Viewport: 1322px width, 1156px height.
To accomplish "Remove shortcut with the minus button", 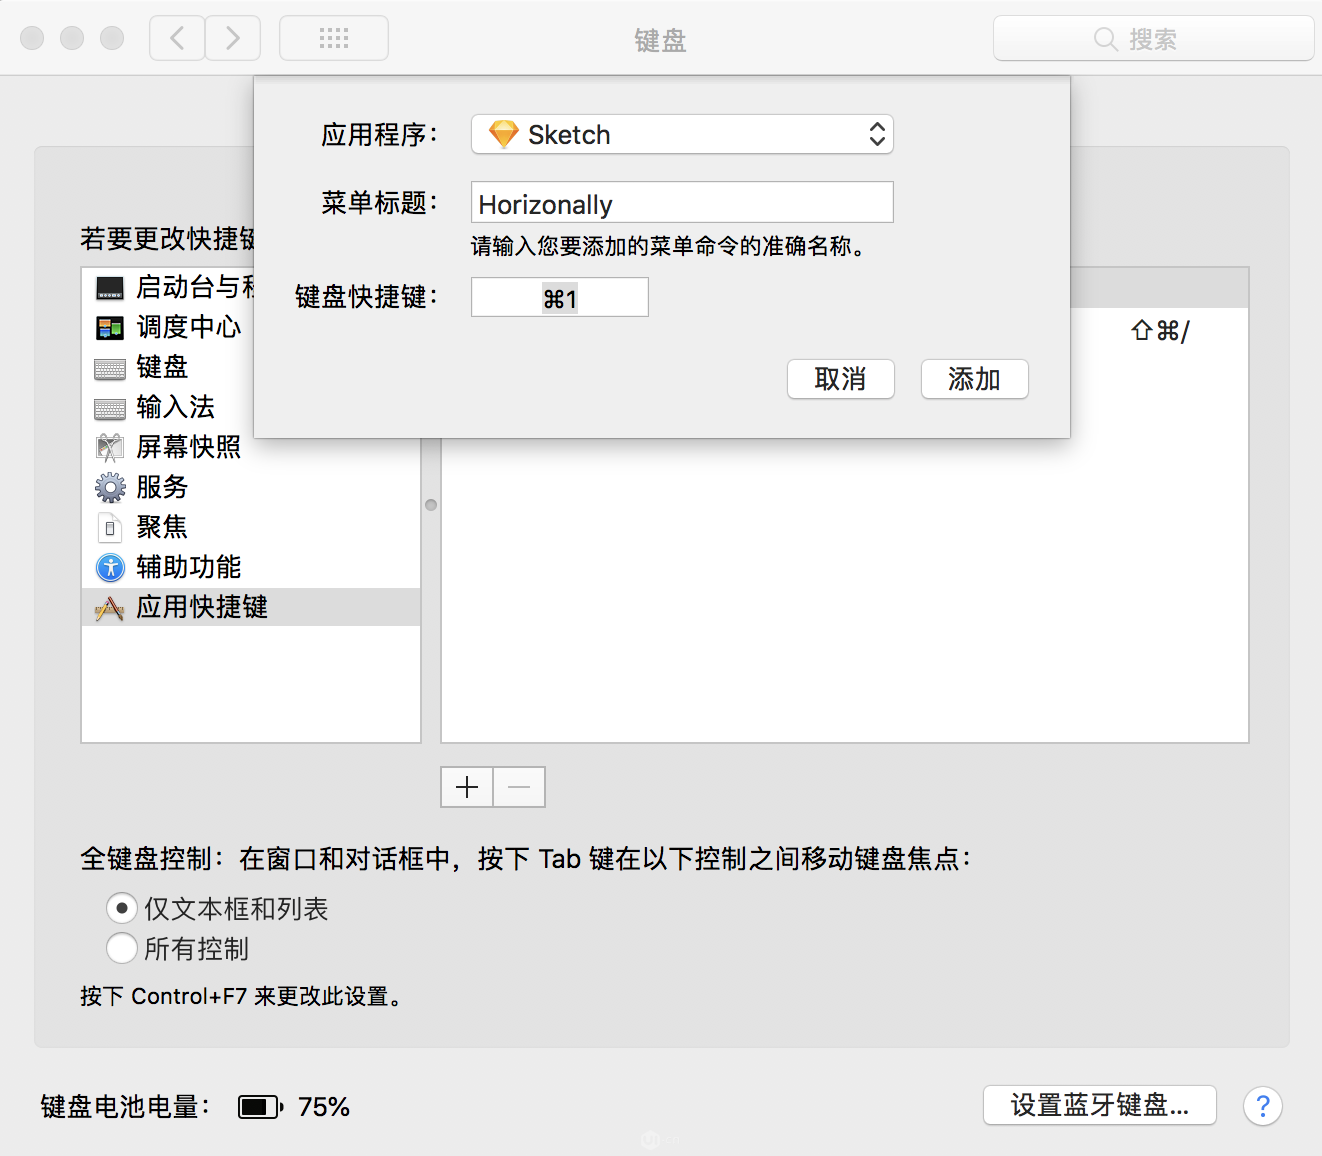I will coord(519,787).
